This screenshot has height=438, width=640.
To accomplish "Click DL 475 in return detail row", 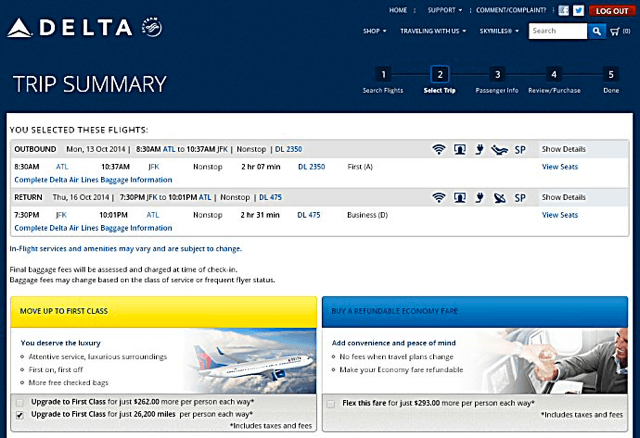I will (309, 215).
